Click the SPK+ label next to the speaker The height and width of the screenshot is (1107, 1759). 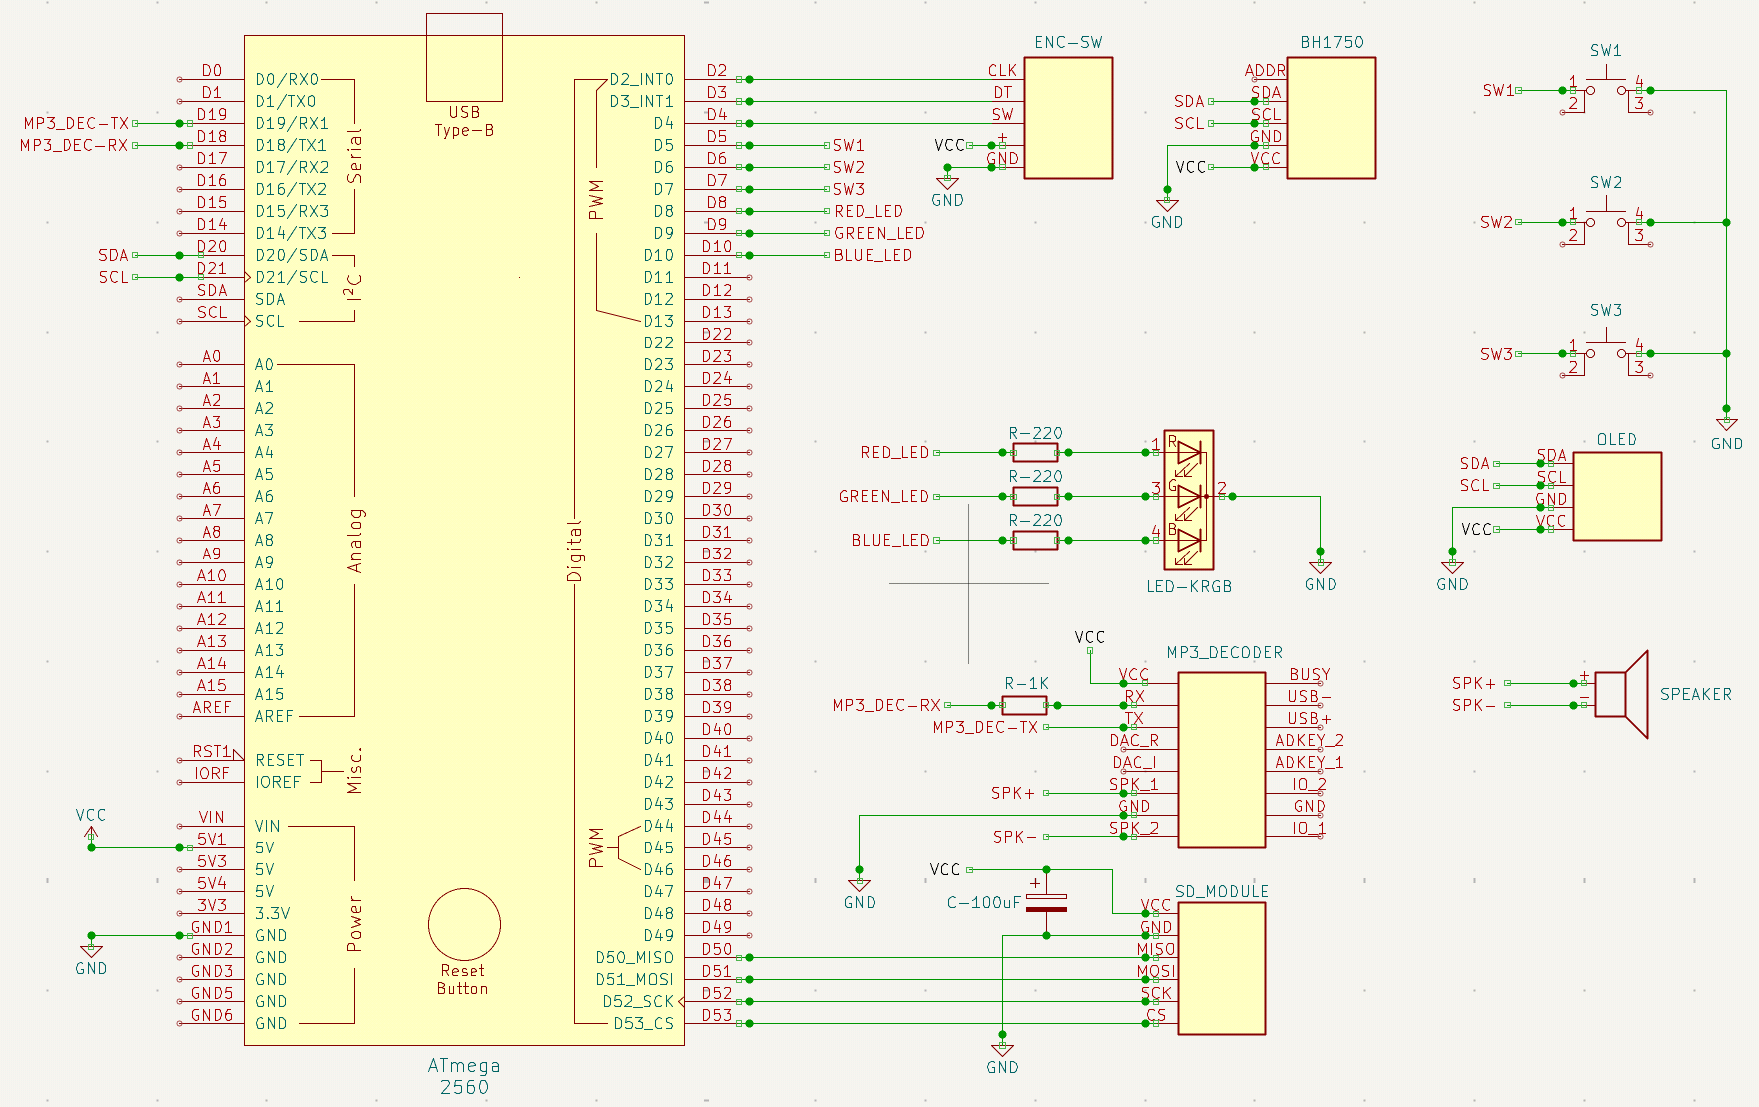pos(1474,683)
